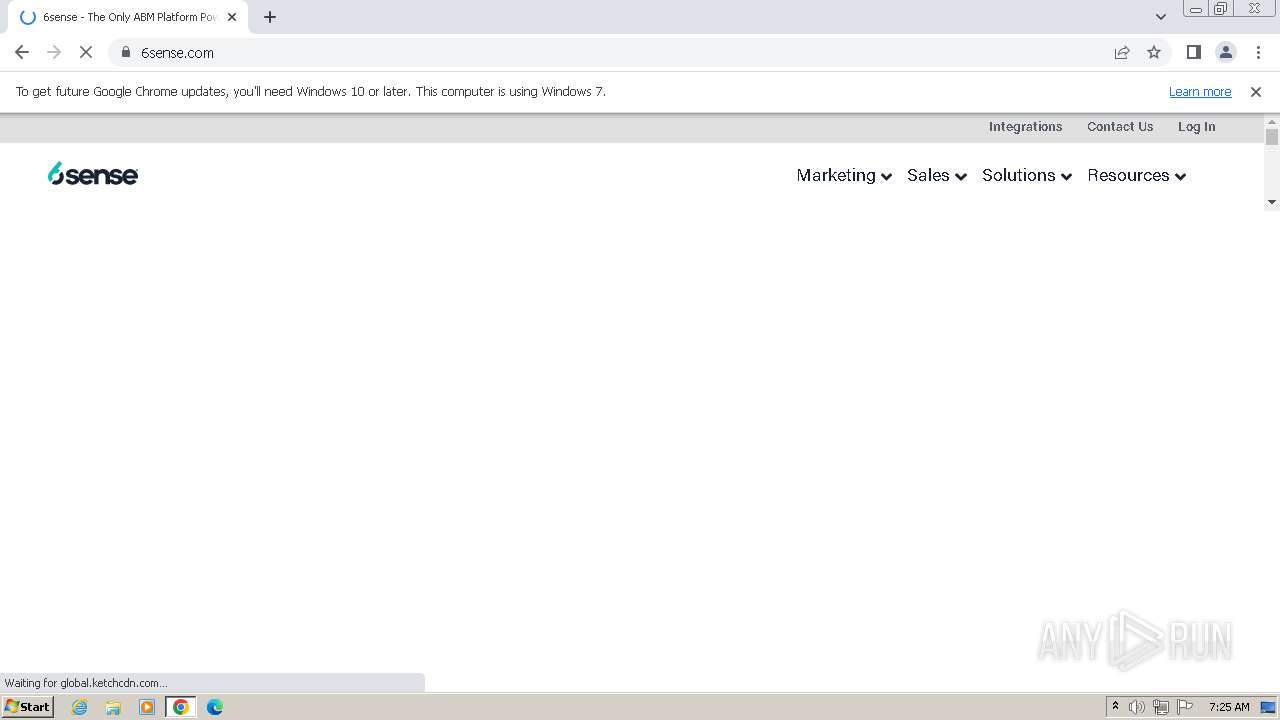The image size is (1280, 720).
Task: Click the forward navigation arrow
Action: [x=54, y=52]
